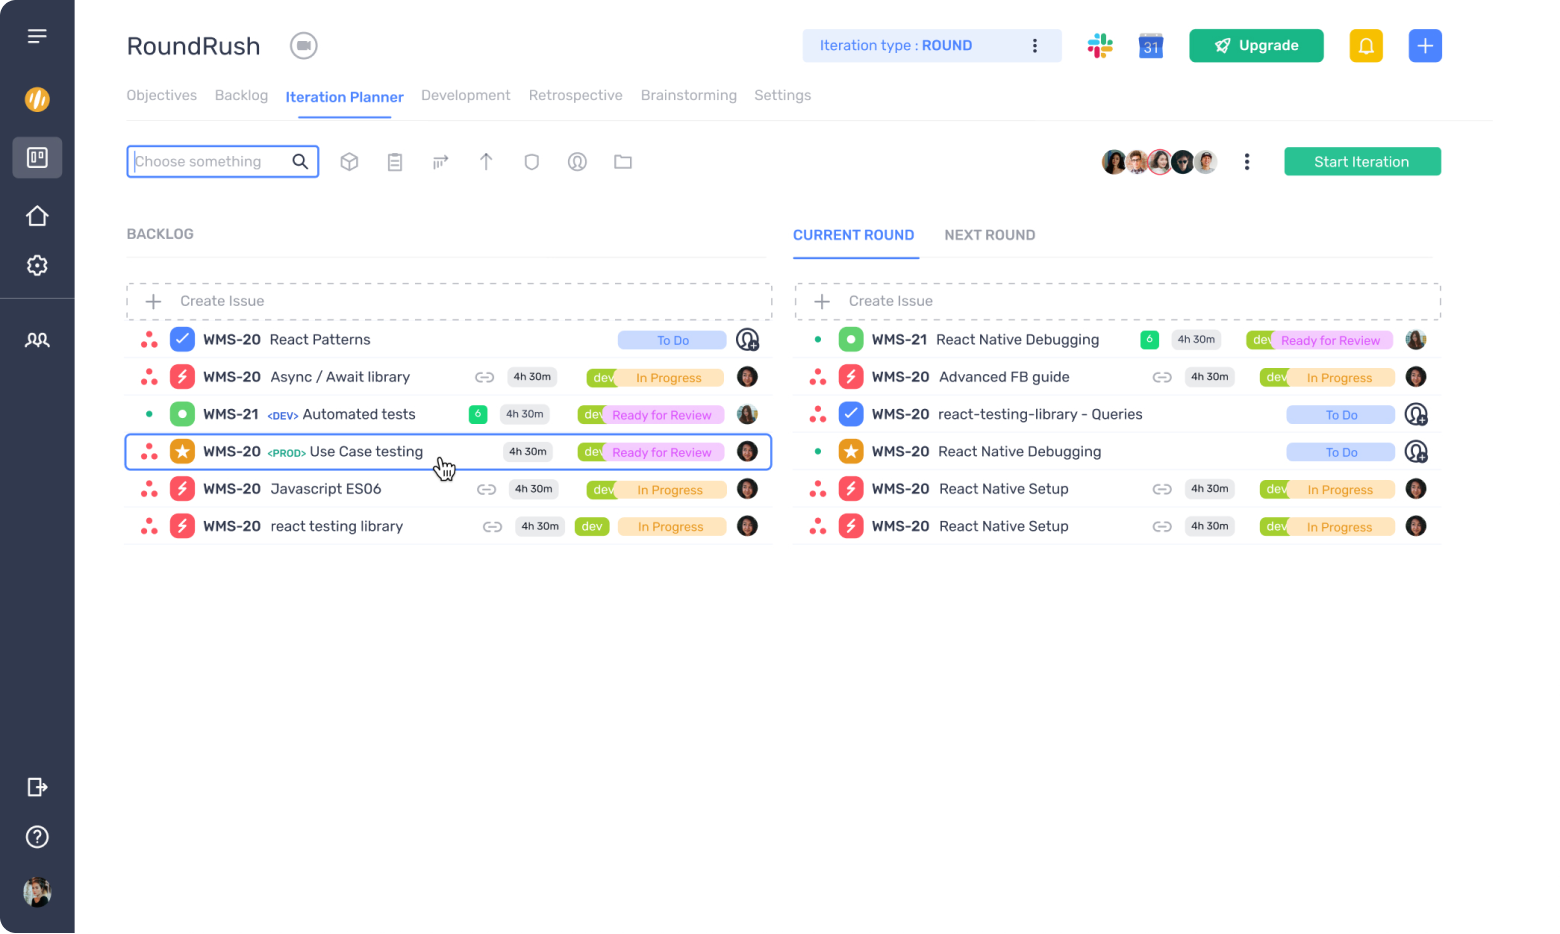Click the green Upgrade button
The image size is (1560, 934).
tap(1255, 46)
